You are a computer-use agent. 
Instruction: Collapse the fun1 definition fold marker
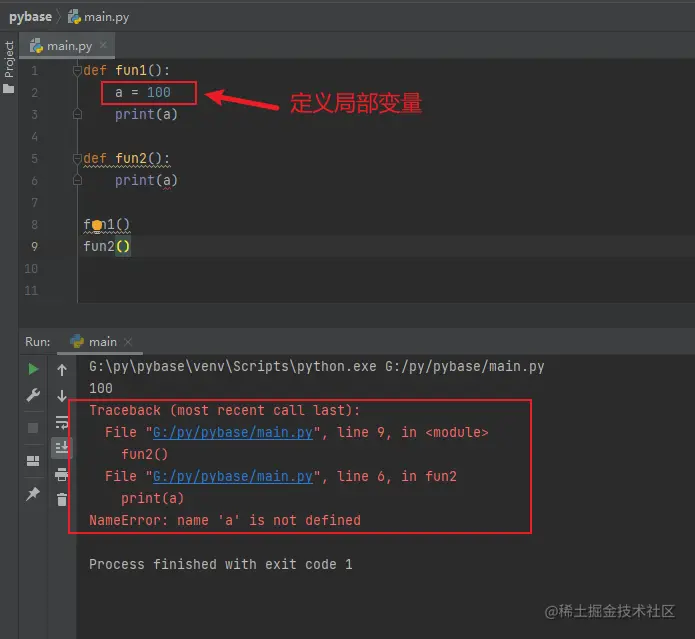(77, 70)
